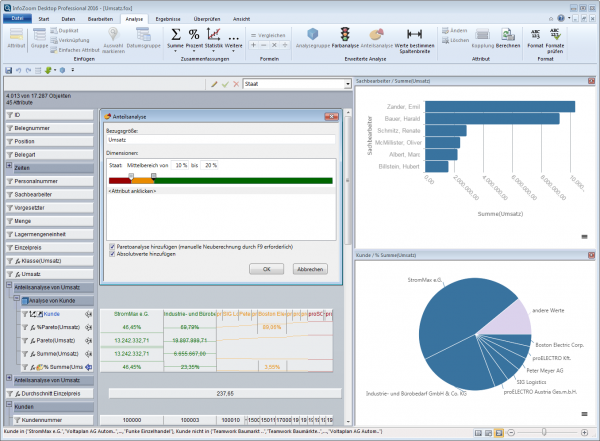Click the bis 20 % field
This screenshot has width=600, height=441.
point(209,165)
